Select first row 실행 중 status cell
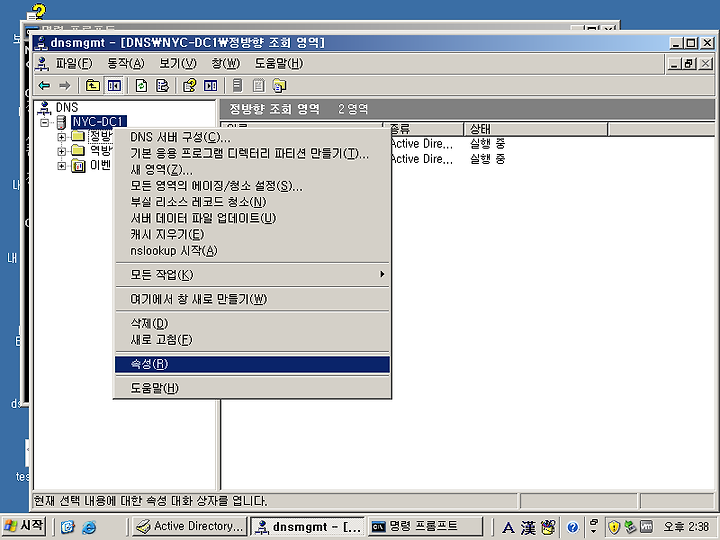This screenshot has height=540, width=720. [x=487, y=144]
